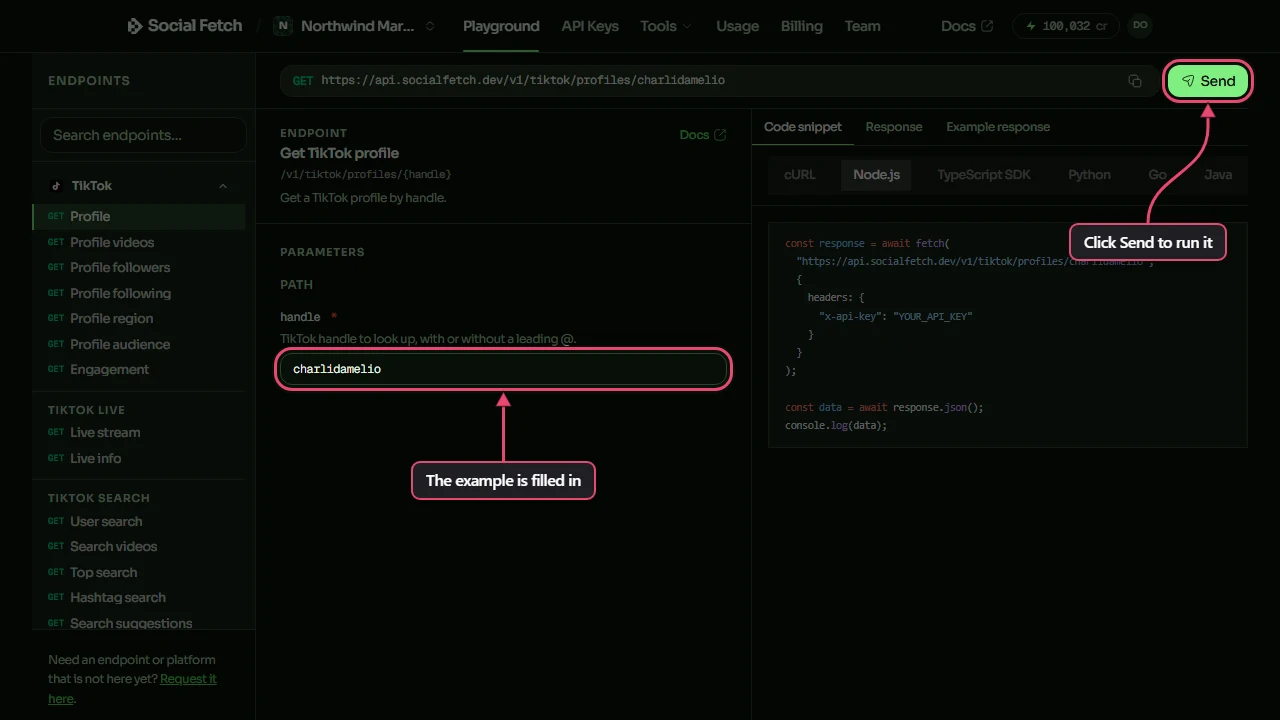Copy the request URL with the copy icon
Viewport: 1280px width, 720px height.
pos(1135,81)
